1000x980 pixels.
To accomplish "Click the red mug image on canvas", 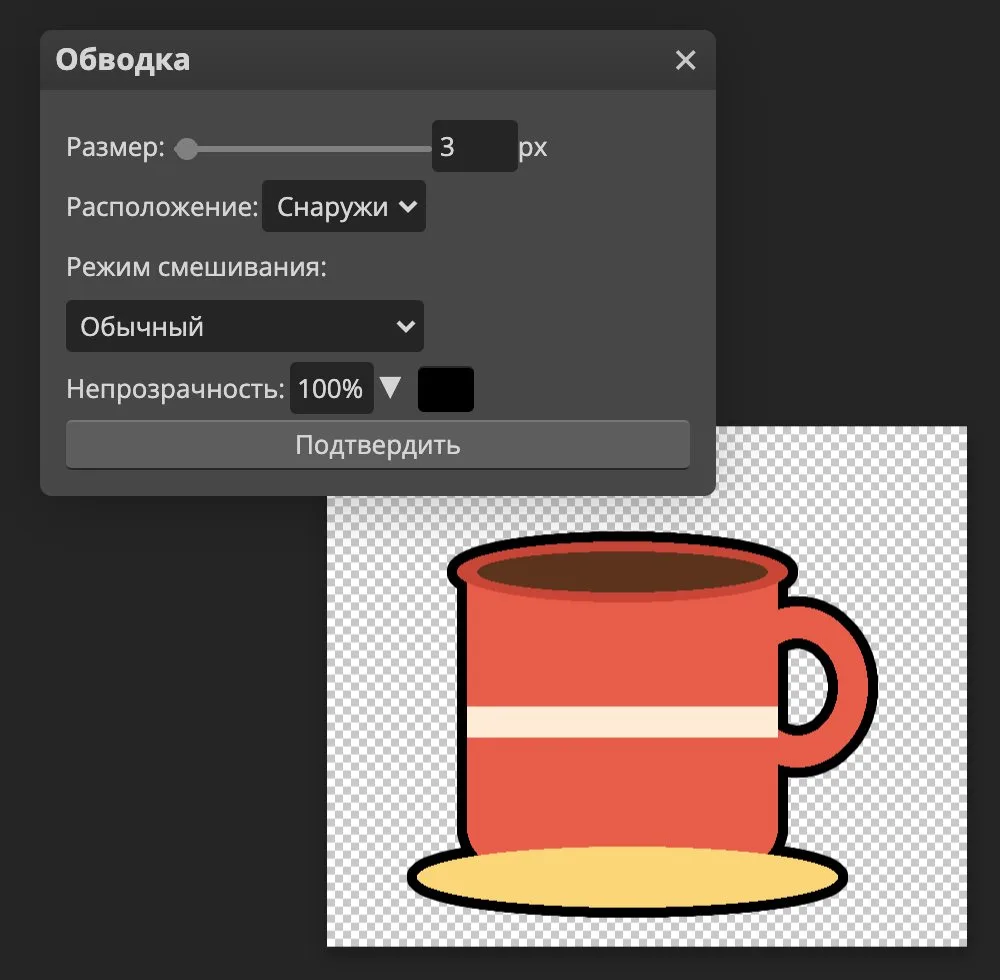I will (x=642, y=724).
